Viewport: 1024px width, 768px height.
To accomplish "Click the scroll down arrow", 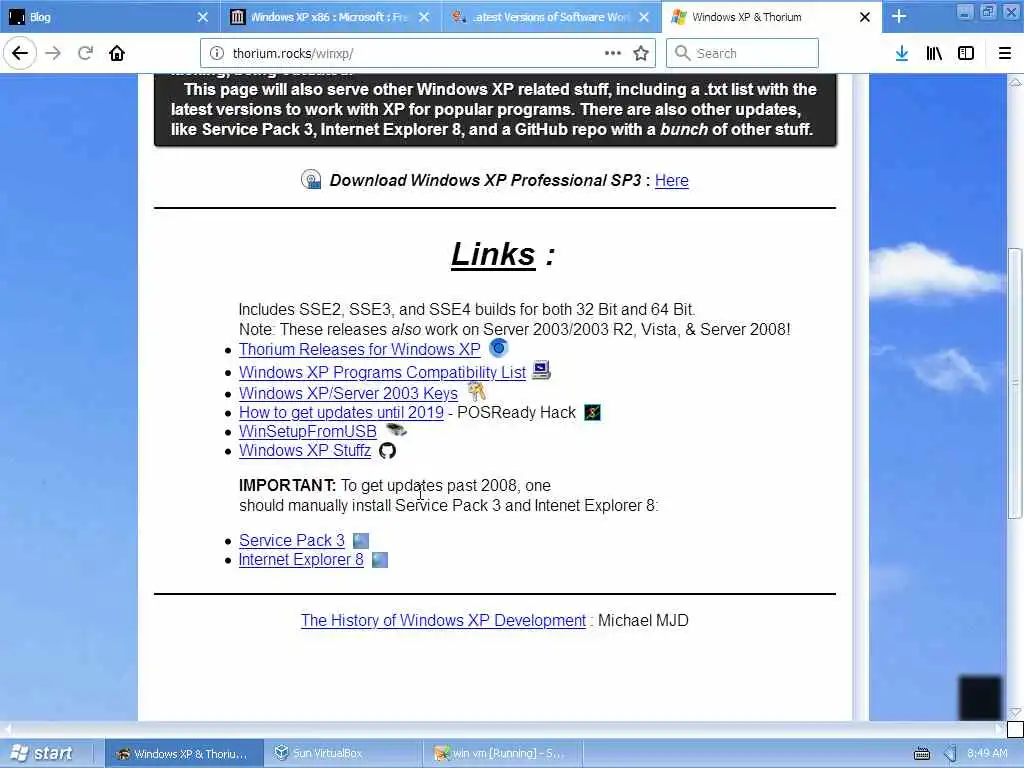I will click(x=1015, y=712).
